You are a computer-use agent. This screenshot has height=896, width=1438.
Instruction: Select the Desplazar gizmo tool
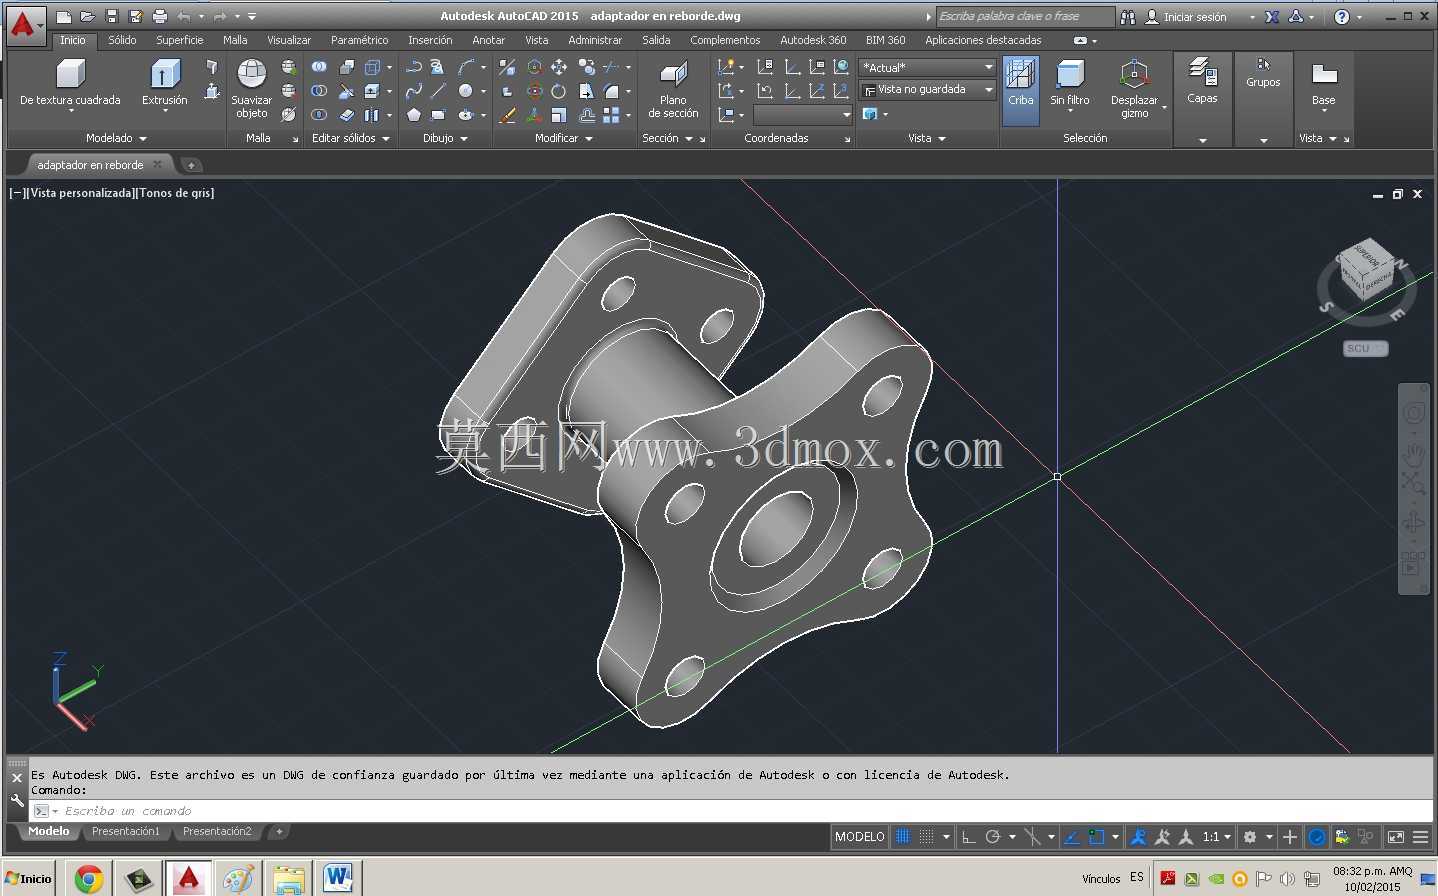pyautogui.click(x=1134, y=88)
